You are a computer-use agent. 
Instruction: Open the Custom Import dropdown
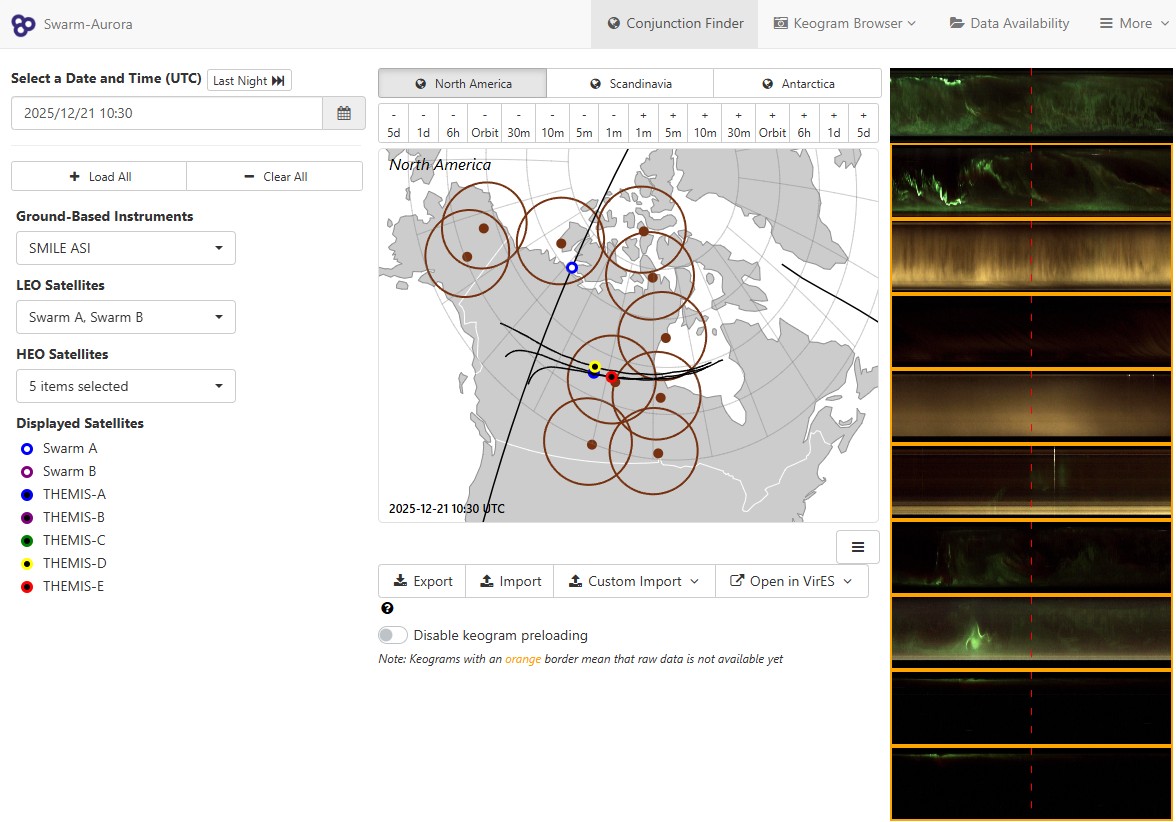[634, 581]
